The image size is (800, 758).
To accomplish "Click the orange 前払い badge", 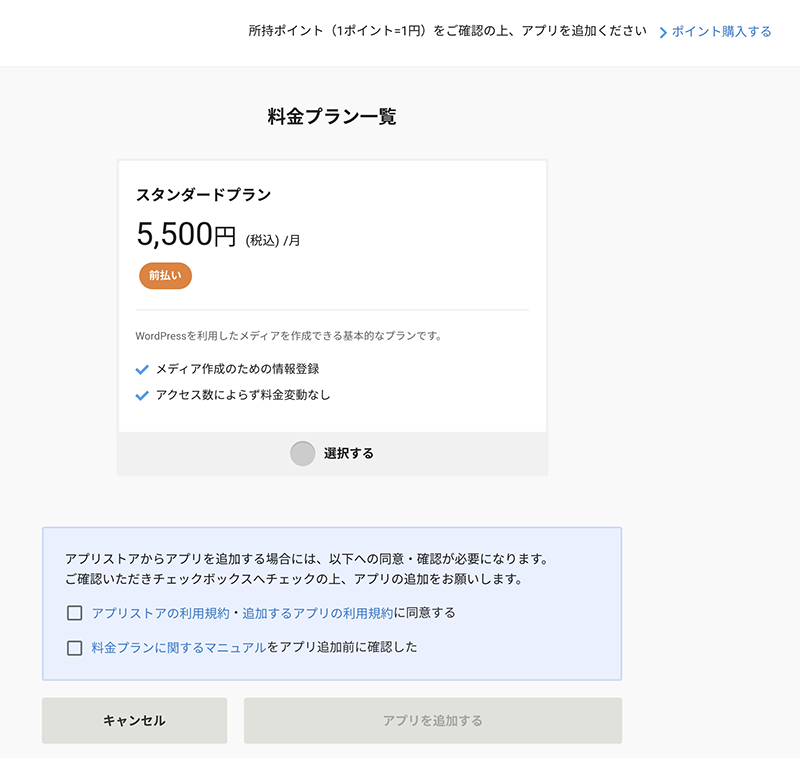I will click(165, 276).
